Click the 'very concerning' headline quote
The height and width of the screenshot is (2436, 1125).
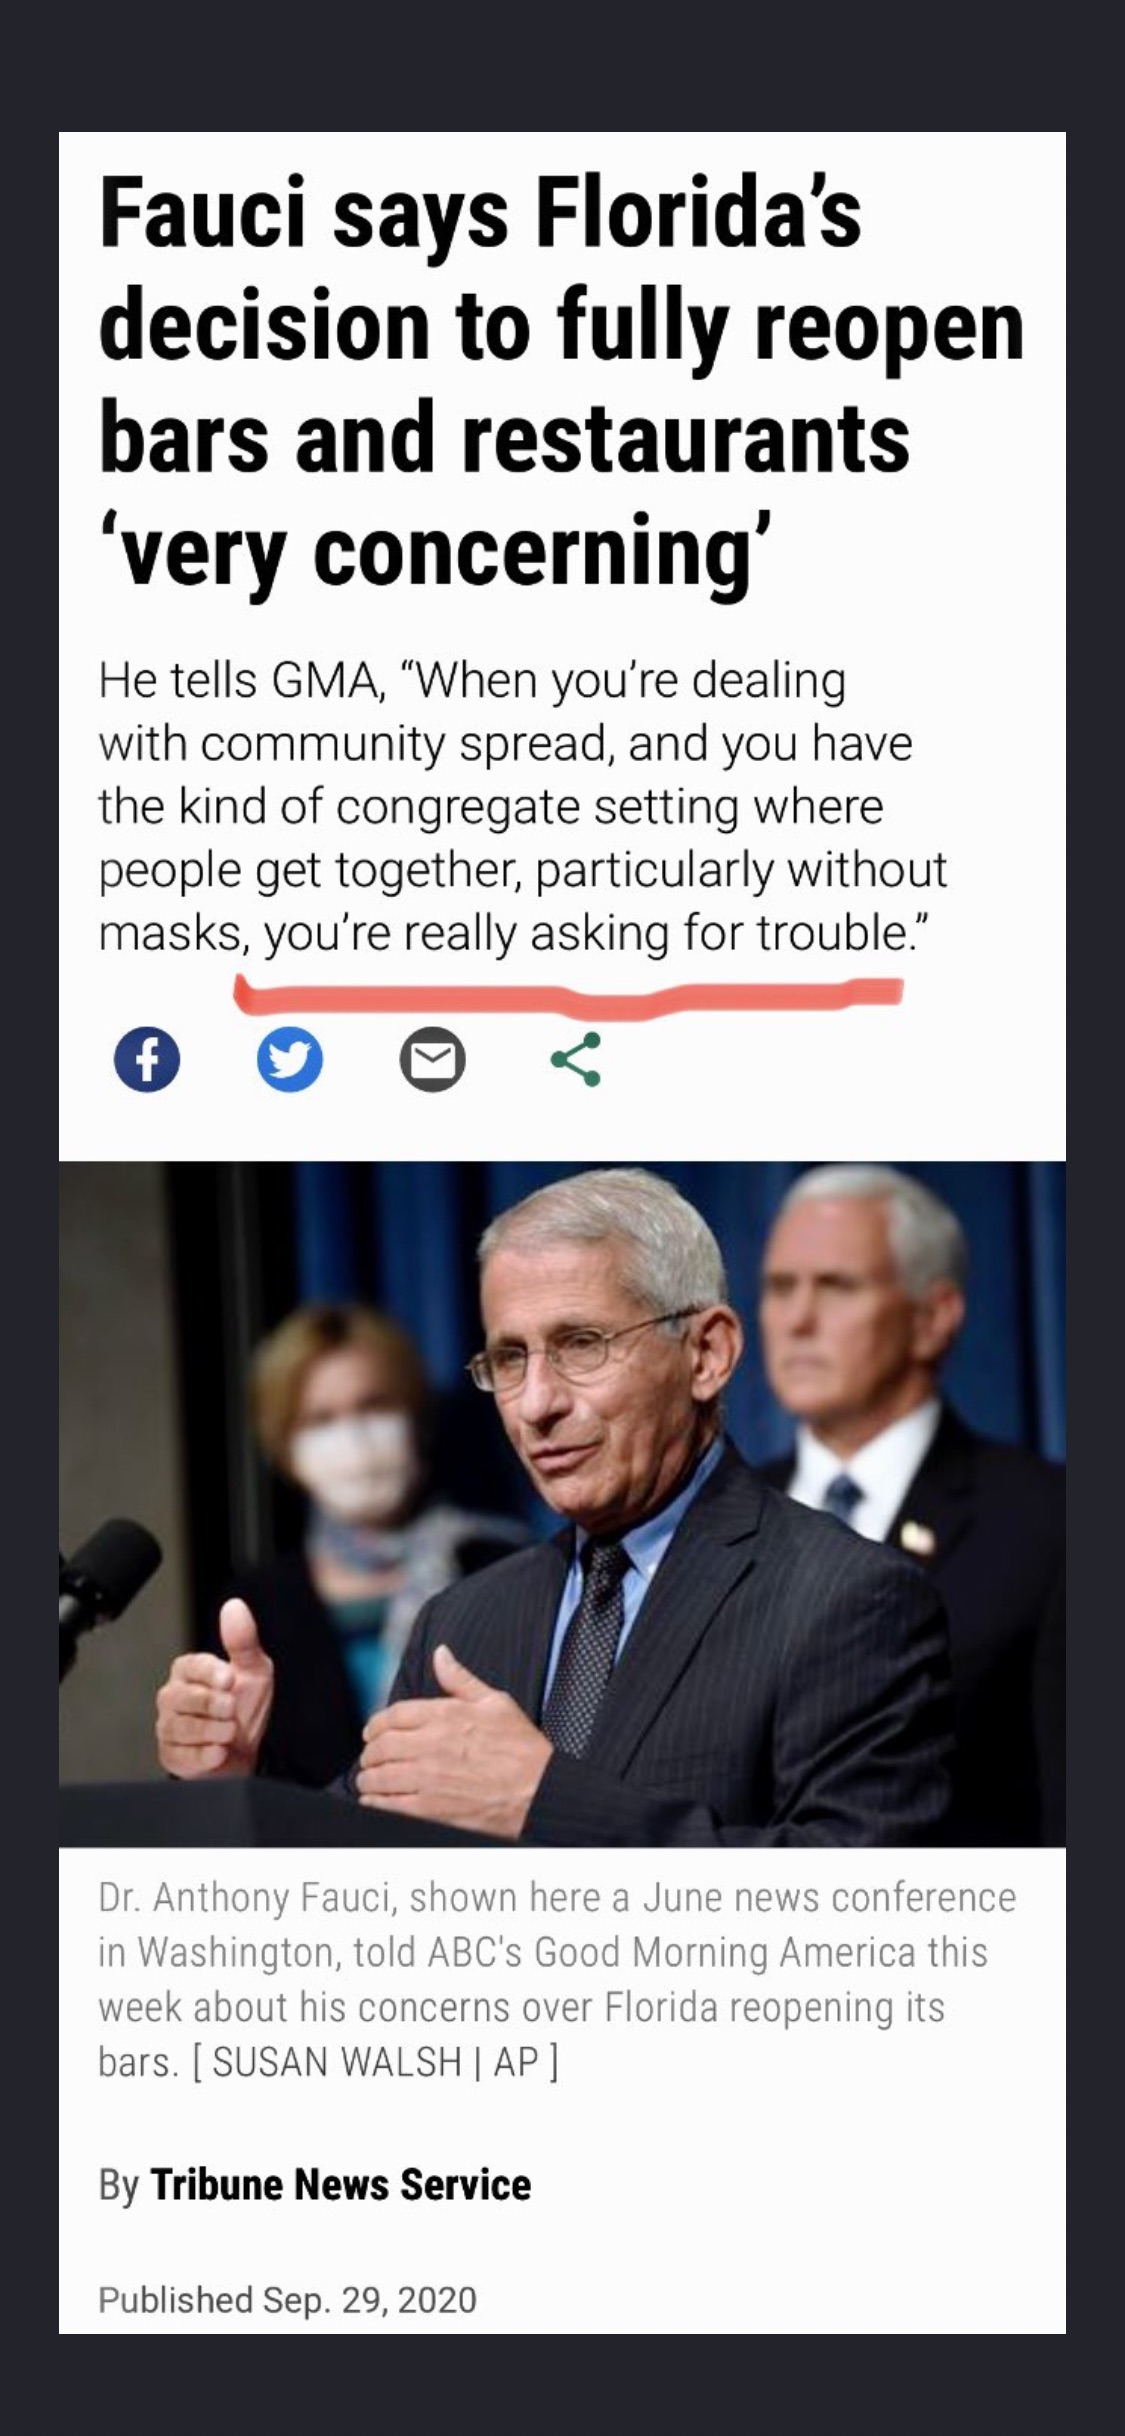click(436, 549)
